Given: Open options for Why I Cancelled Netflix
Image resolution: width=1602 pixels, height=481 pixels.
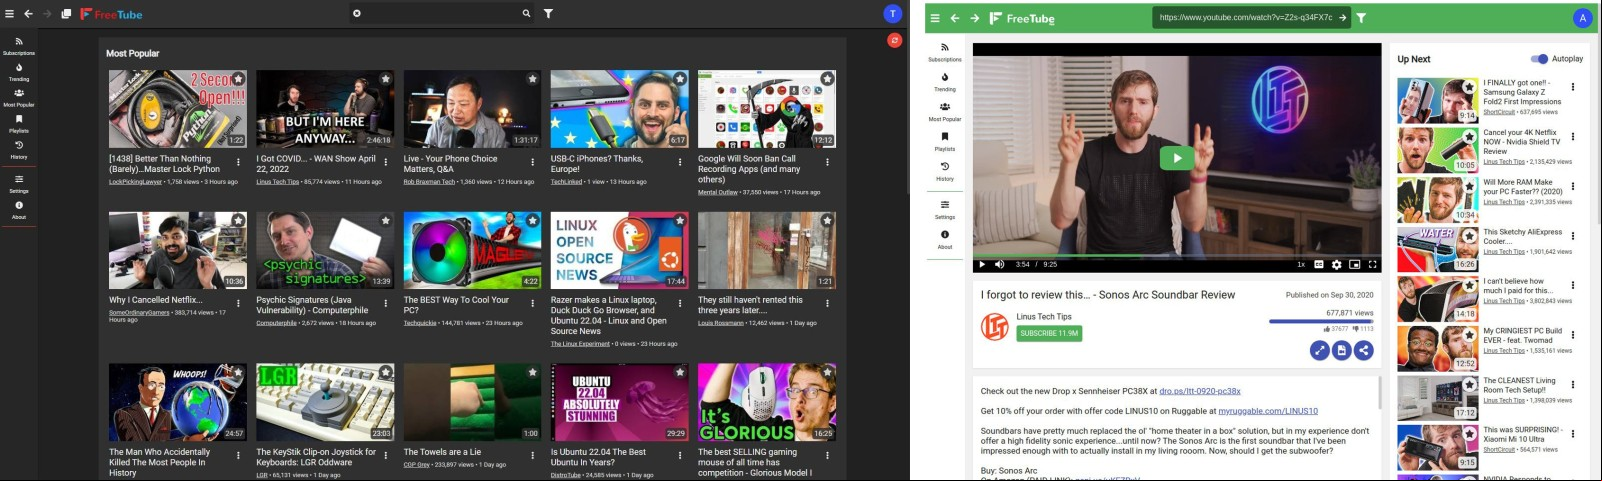Looking at the screenshot, I should tap(238, 303).
